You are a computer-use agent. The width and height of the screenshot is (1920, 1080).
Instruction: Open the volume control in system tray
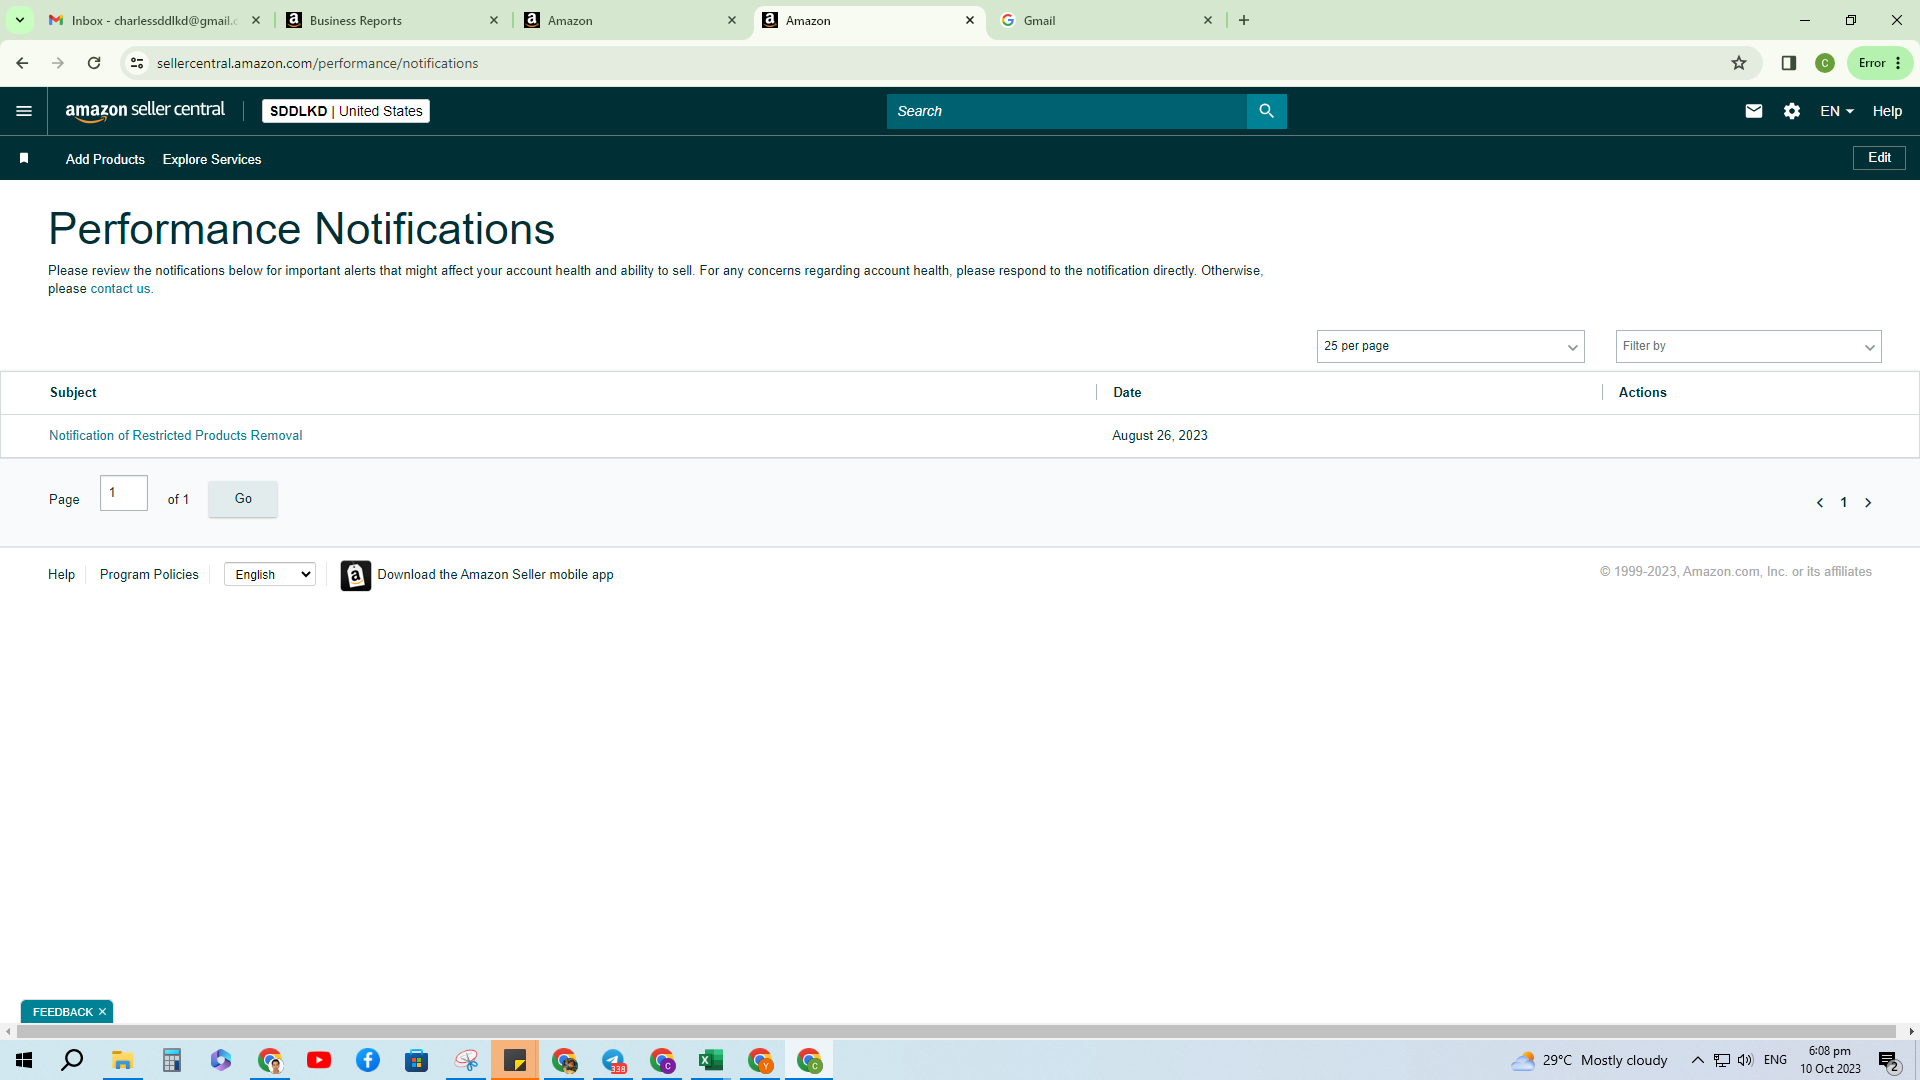point(1745,1060)
